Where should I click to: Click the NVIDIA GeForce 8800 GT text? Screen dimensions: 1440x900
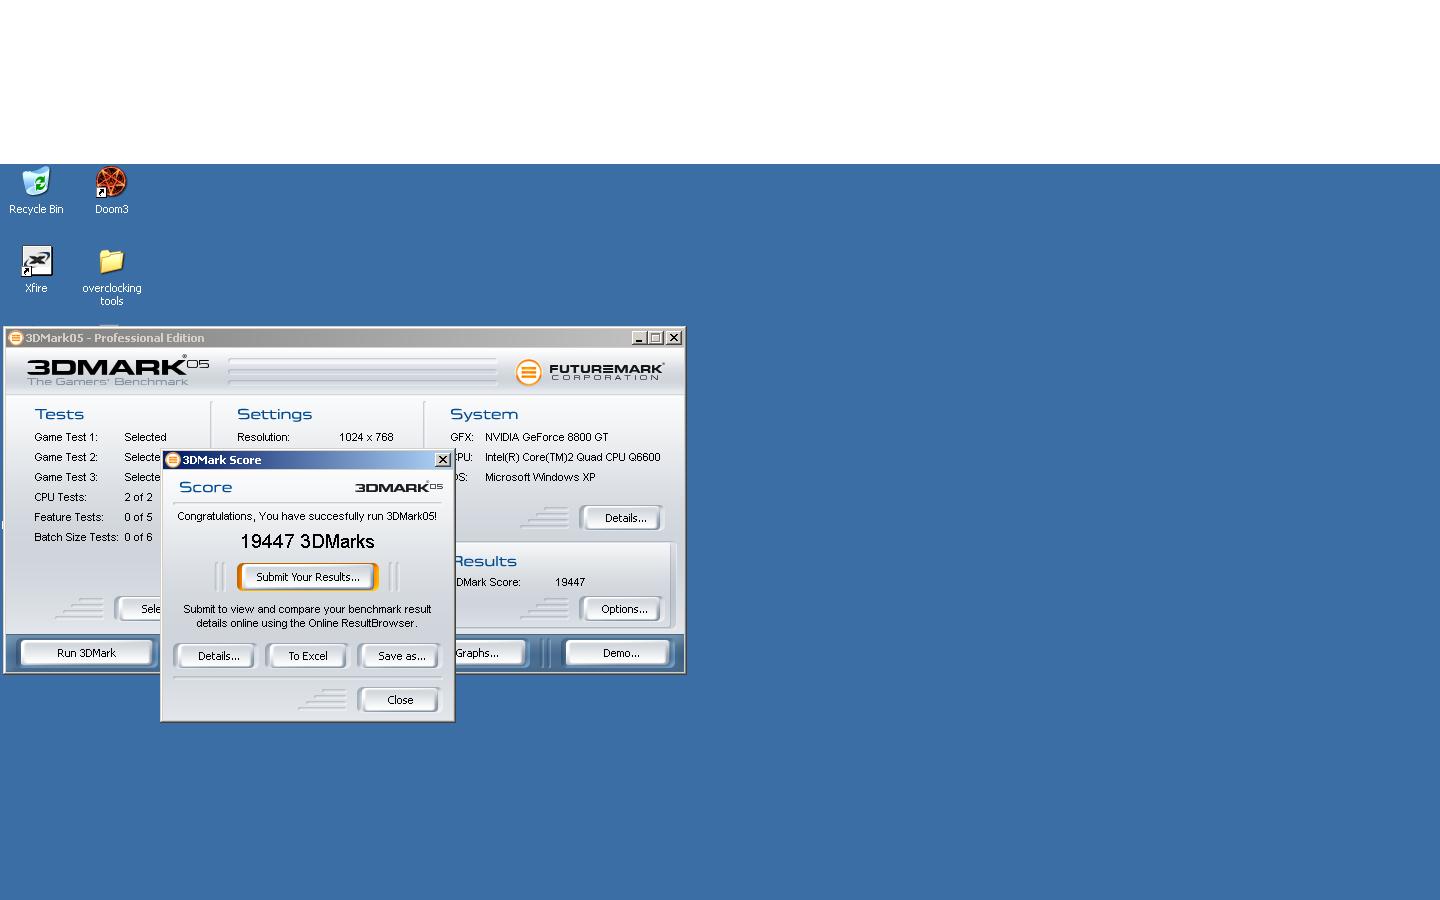pyautogui.click(x=546, y=437)
